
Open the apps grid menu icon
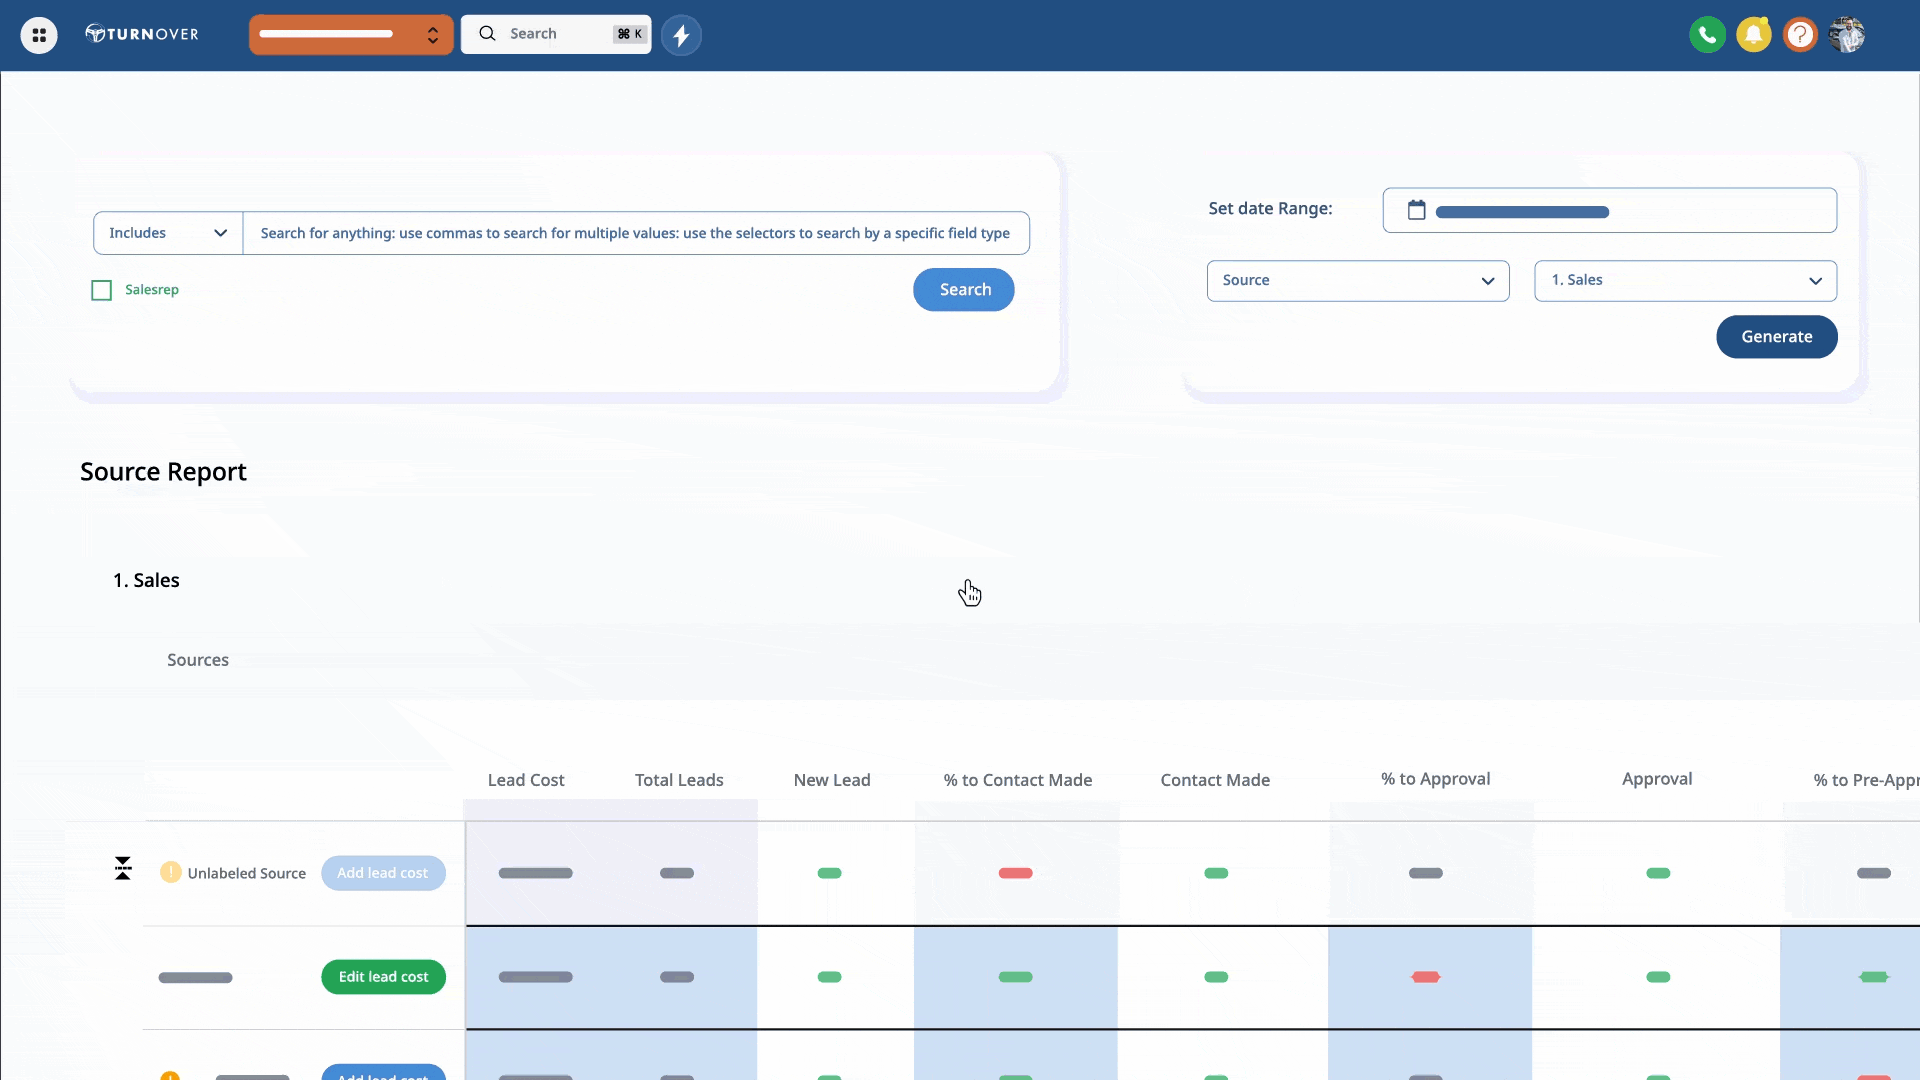39,35
